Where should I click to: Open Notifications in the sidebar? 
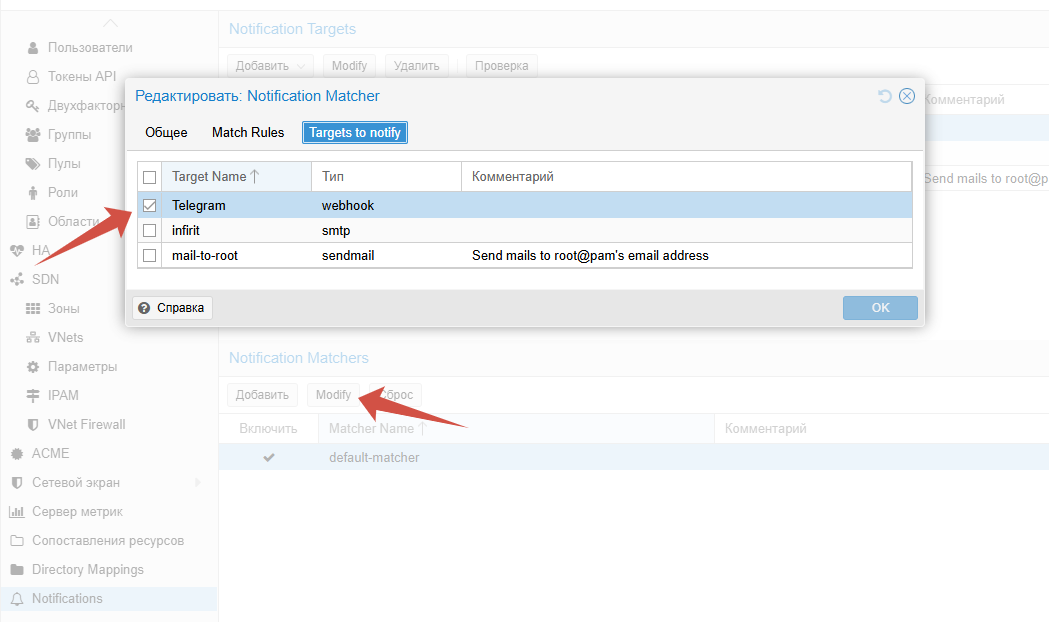110,599
